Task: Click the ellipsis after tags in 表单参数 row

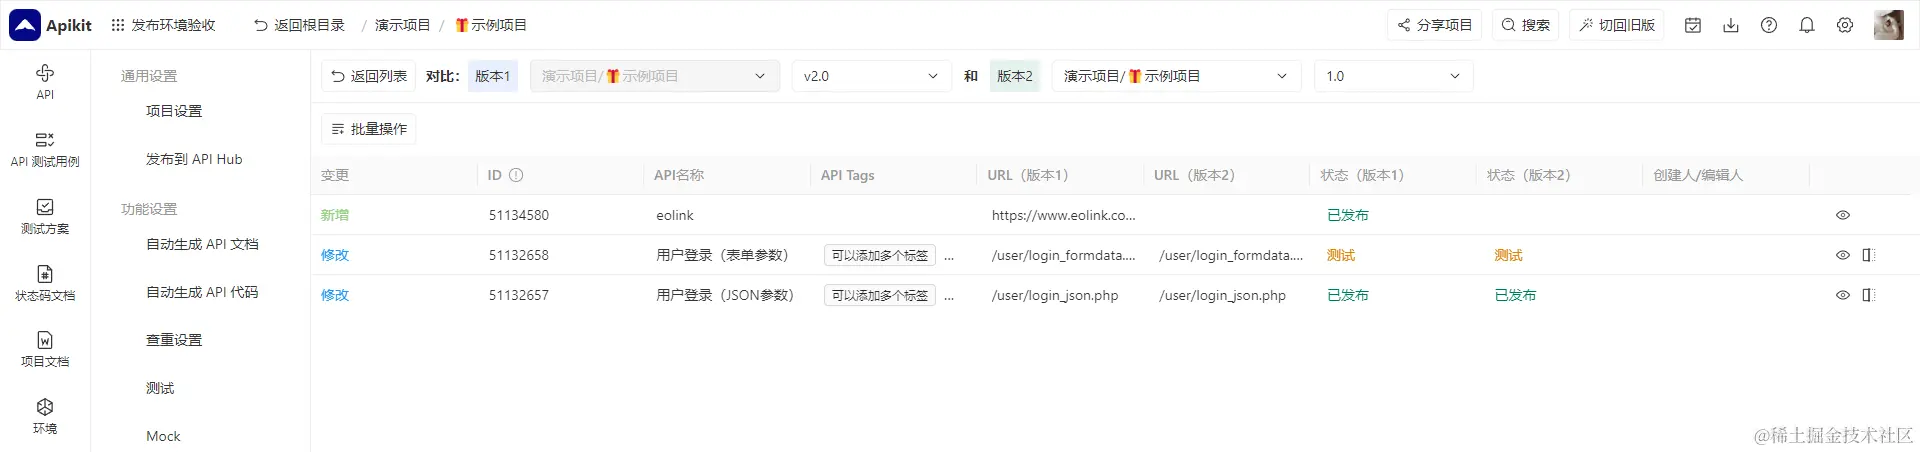Action: [x=949, y=256]
